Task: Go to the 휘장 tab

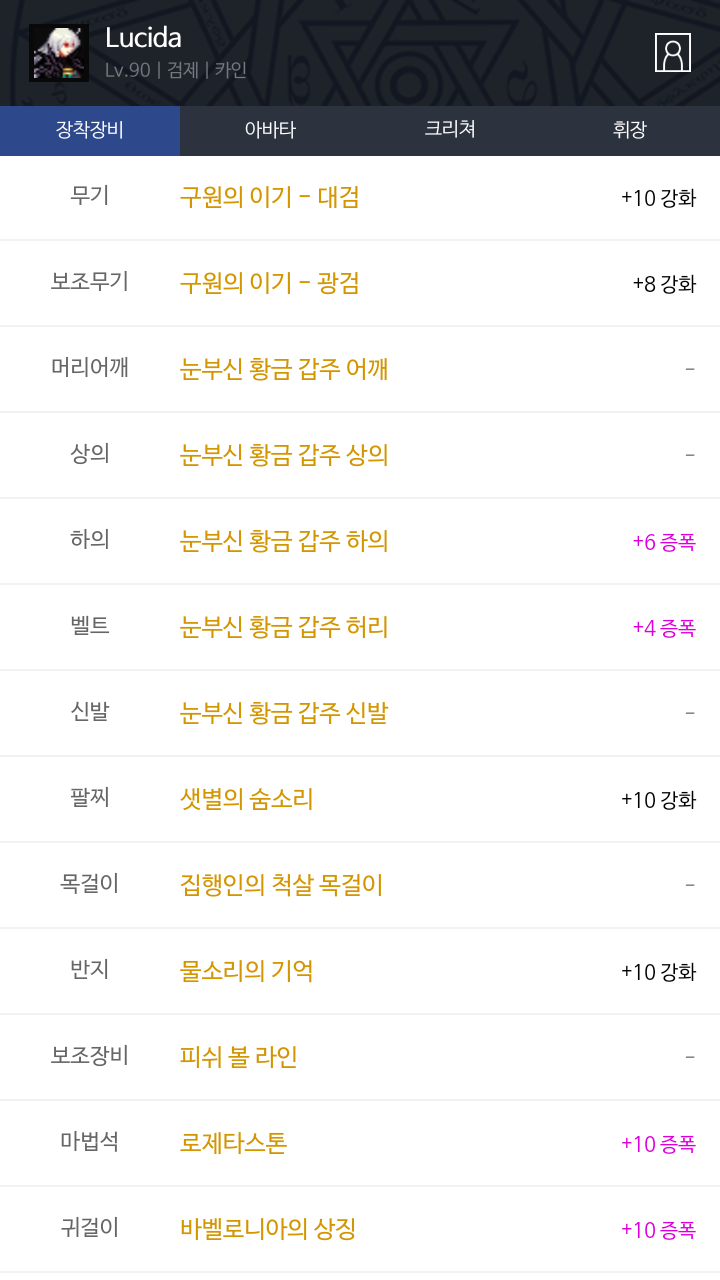Action: 630,130
